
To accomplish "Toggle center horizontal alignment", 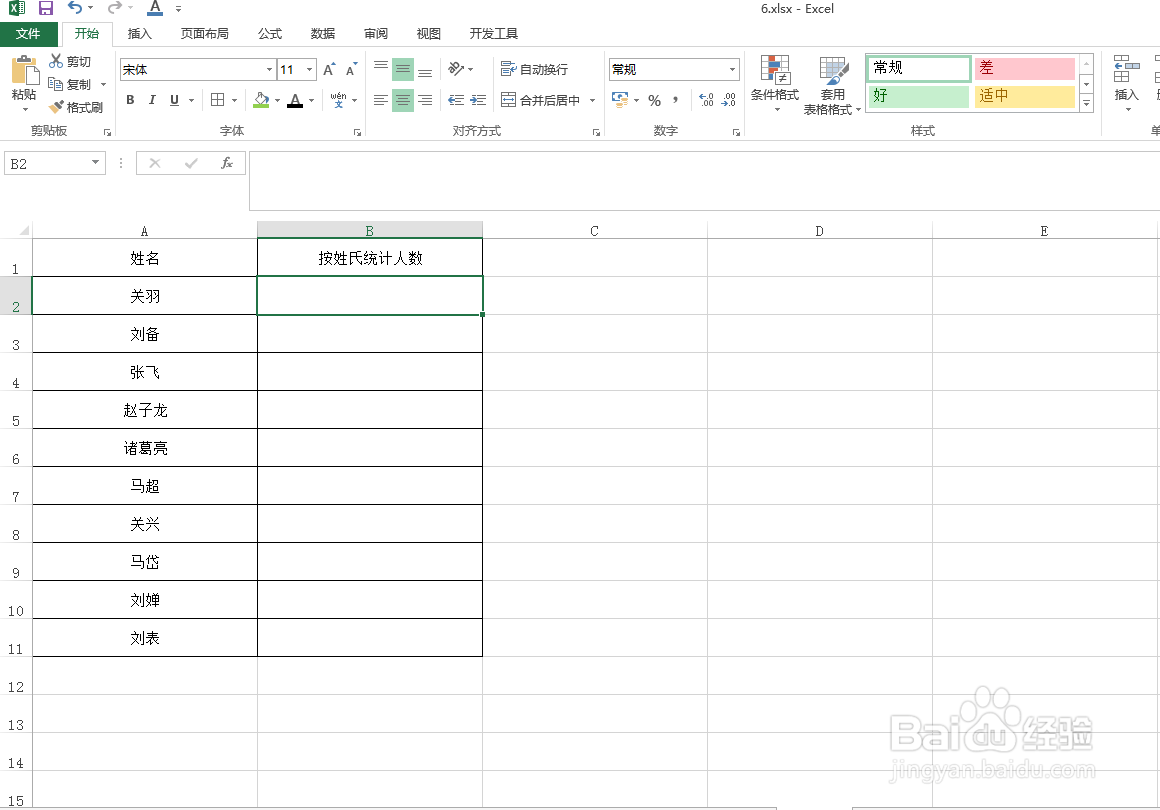I will pos(402,100).
